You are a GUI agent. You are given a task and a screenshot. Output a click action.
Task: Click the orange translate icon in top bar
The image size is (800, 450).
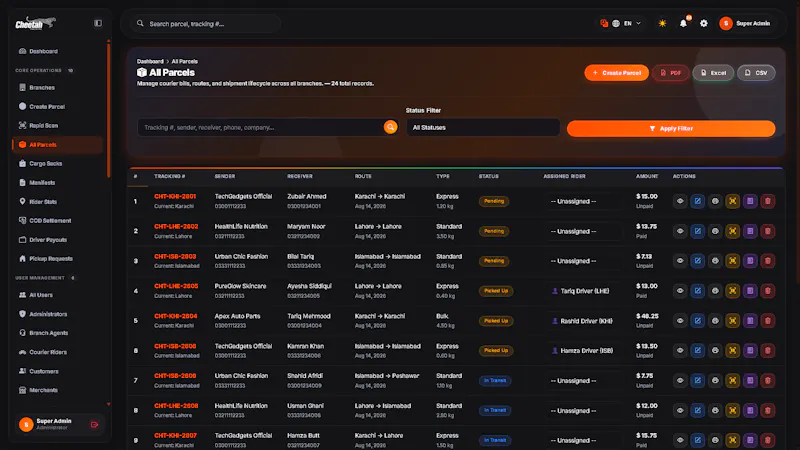[604, 23]
